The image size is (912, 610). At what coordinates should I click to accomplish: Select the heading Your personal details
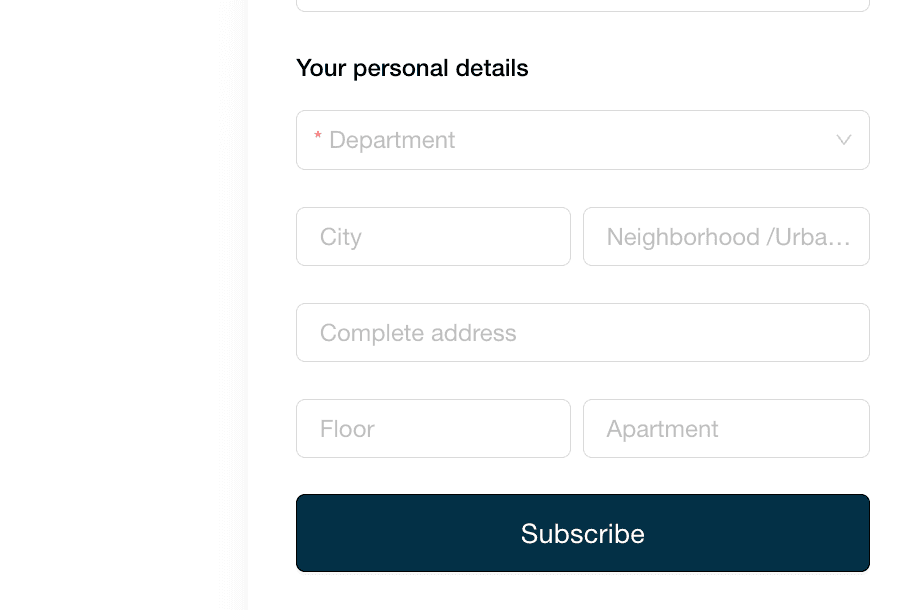[412, 68]
